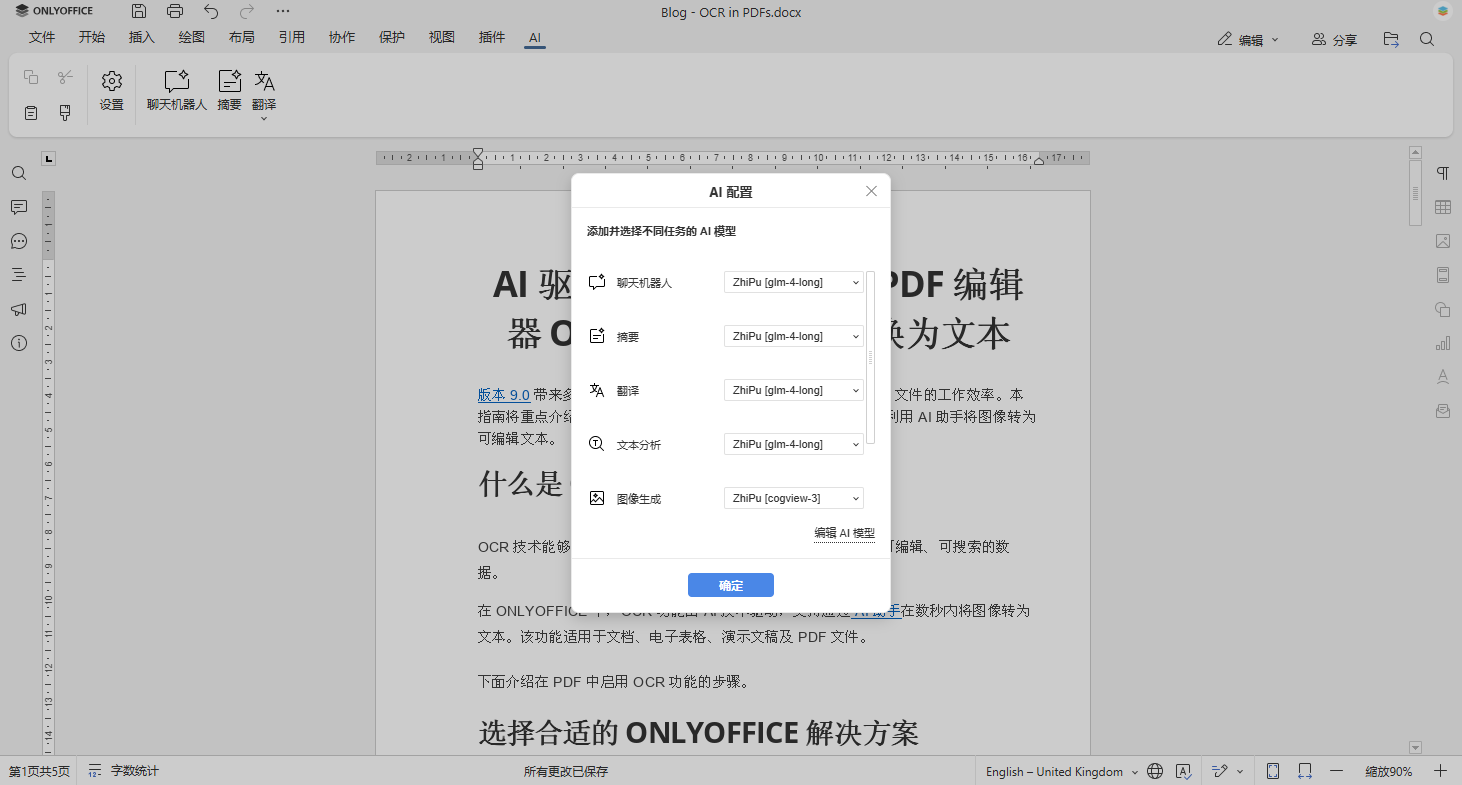The height and width of the screenshot is (785, 1462).
Task: Open the 文件 menu tab
Action: 42,37
